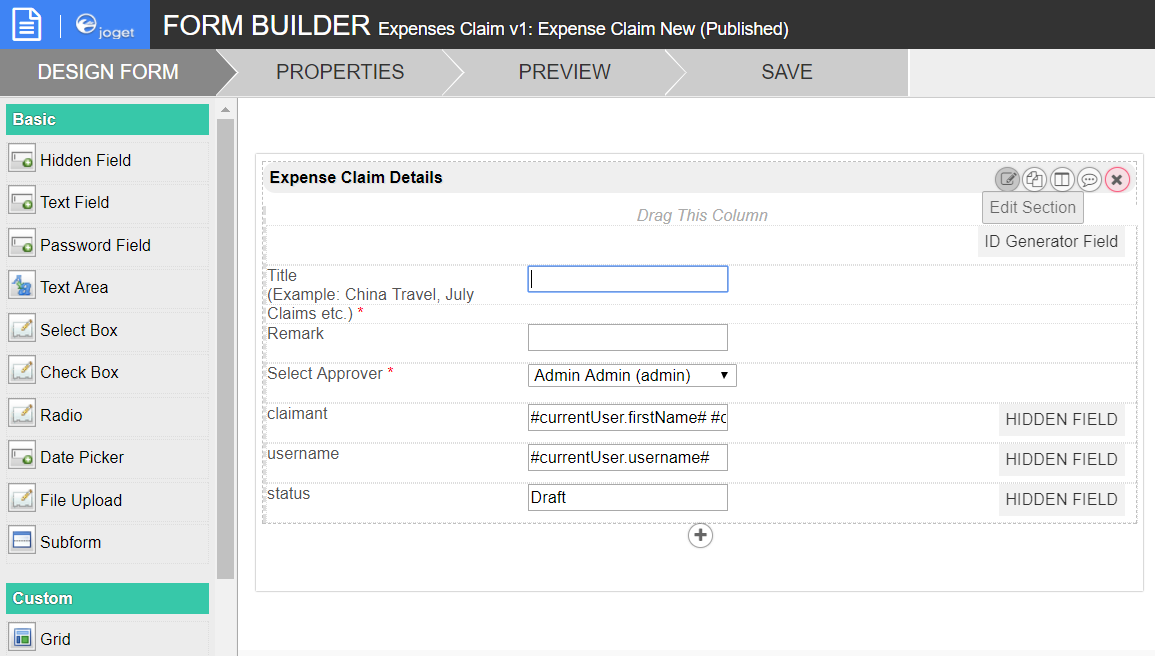Click the Edit Section pencil icon
1155x656 pixels.
[1007, 180]
